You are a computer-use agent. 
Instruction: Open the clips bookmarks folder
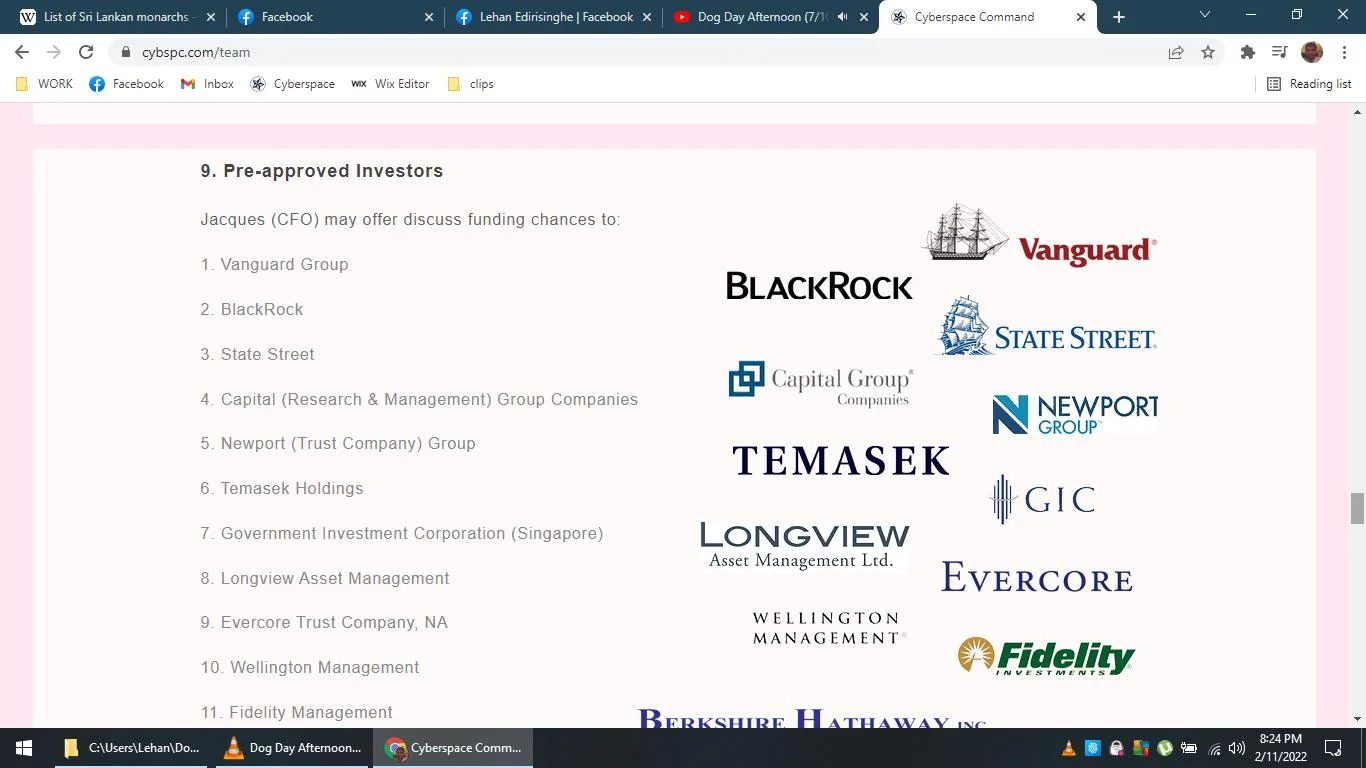pyautogui.click(x=470, y=84)
